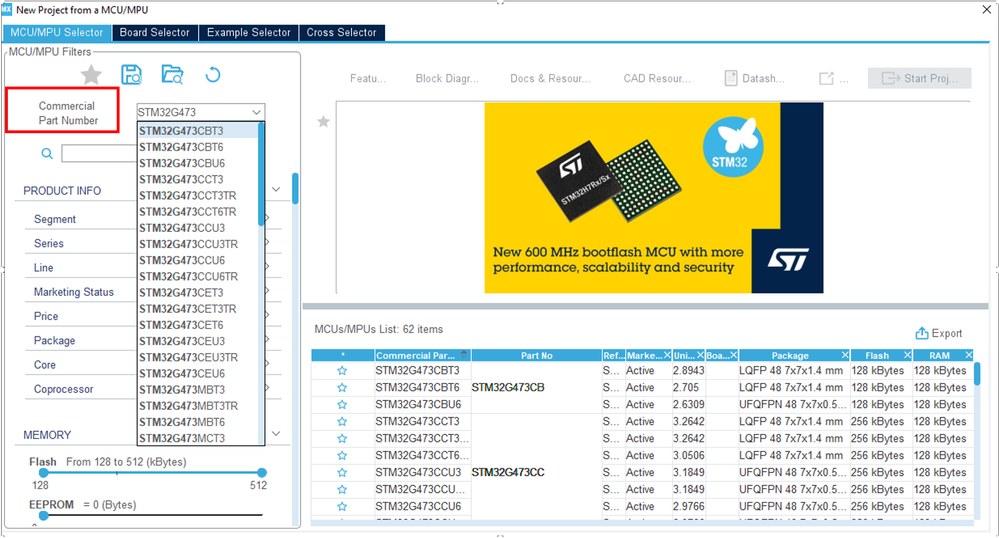
Task: Sort by the Part No column header
Action: [536, 355]
